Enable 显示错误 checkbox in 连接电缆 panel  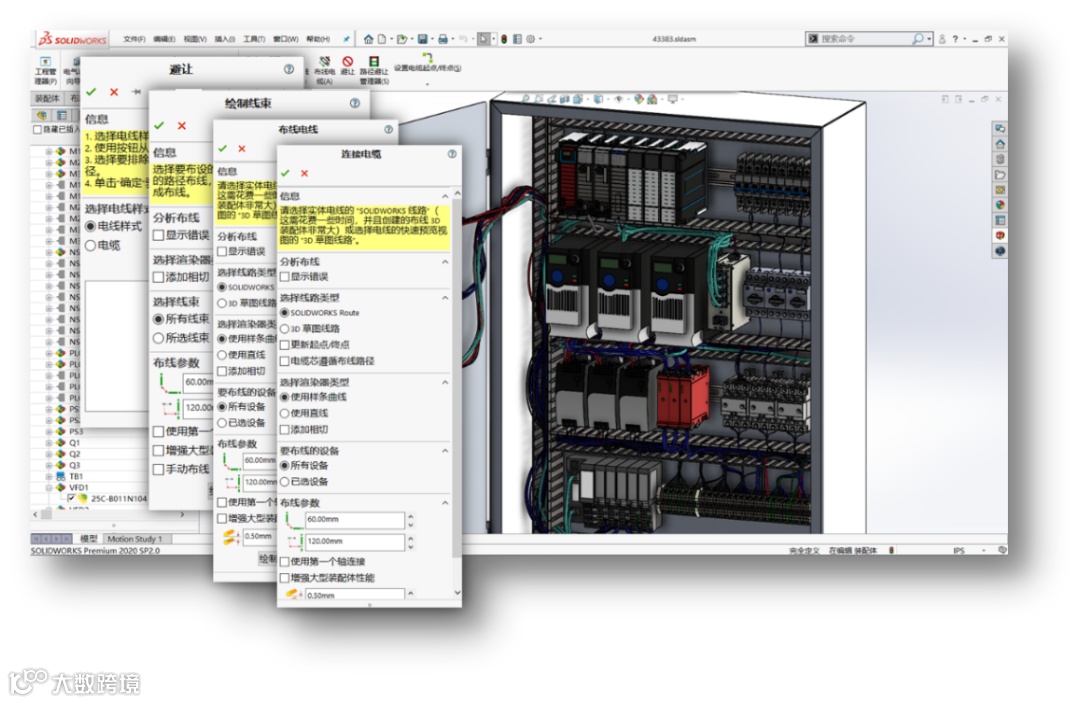[284, 277]
